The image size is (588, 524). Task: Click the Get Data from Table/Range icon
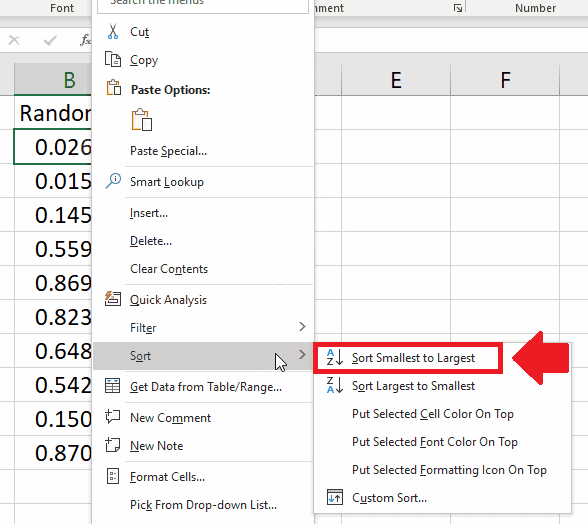[112, 386]
